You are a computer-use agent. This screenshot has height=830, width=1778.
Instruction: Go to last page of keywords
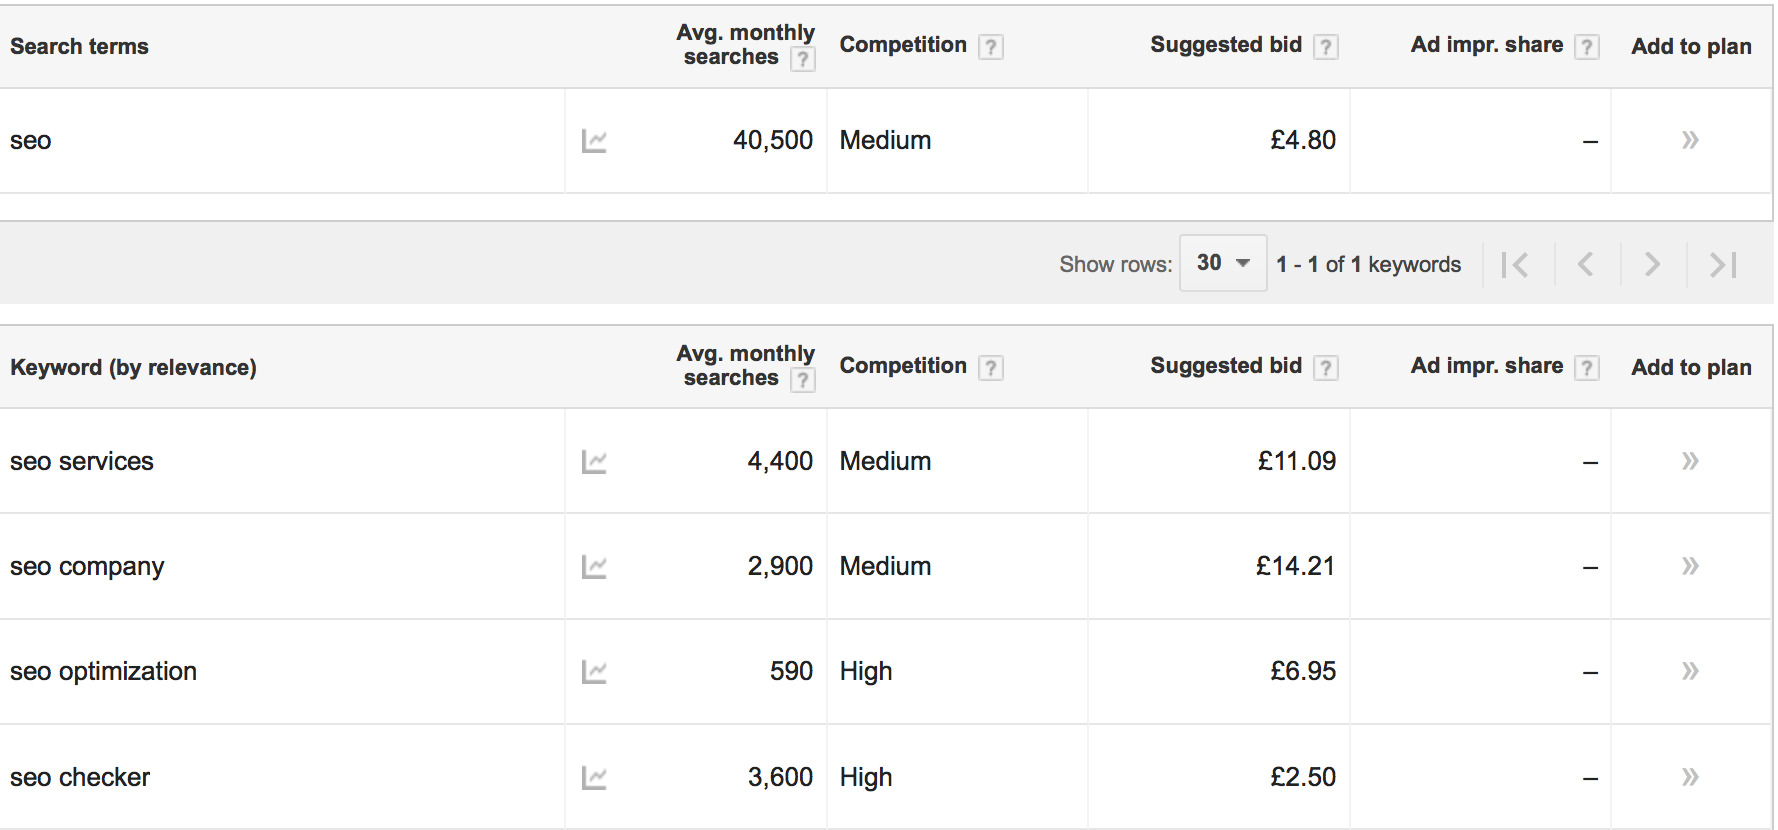pyautogui.click(x=1723, y=265)
